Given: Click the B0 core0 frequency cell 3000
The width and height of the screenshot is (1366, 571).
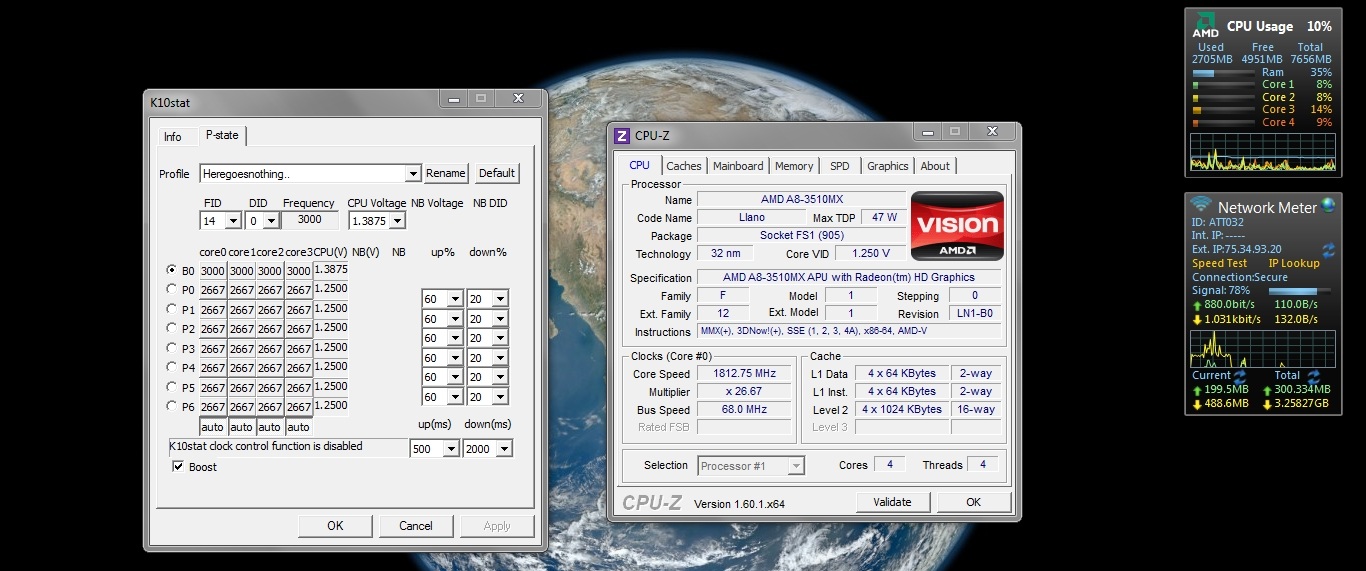Looking at the screenshot, I should (212, 271).
